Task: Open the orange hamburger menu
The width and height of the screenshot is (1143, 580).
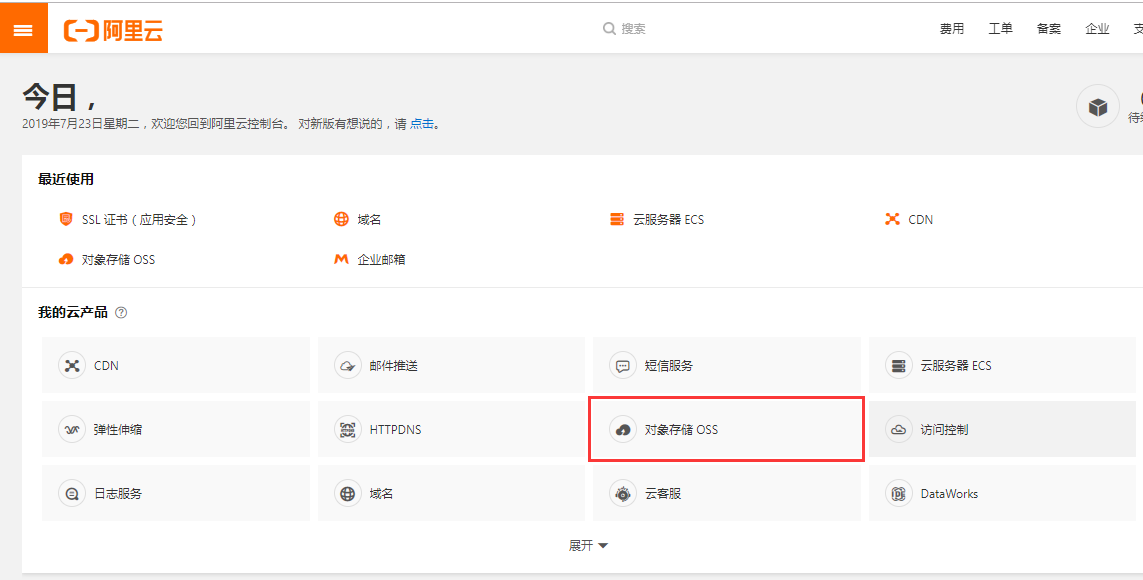Action: tap(23, 30)
